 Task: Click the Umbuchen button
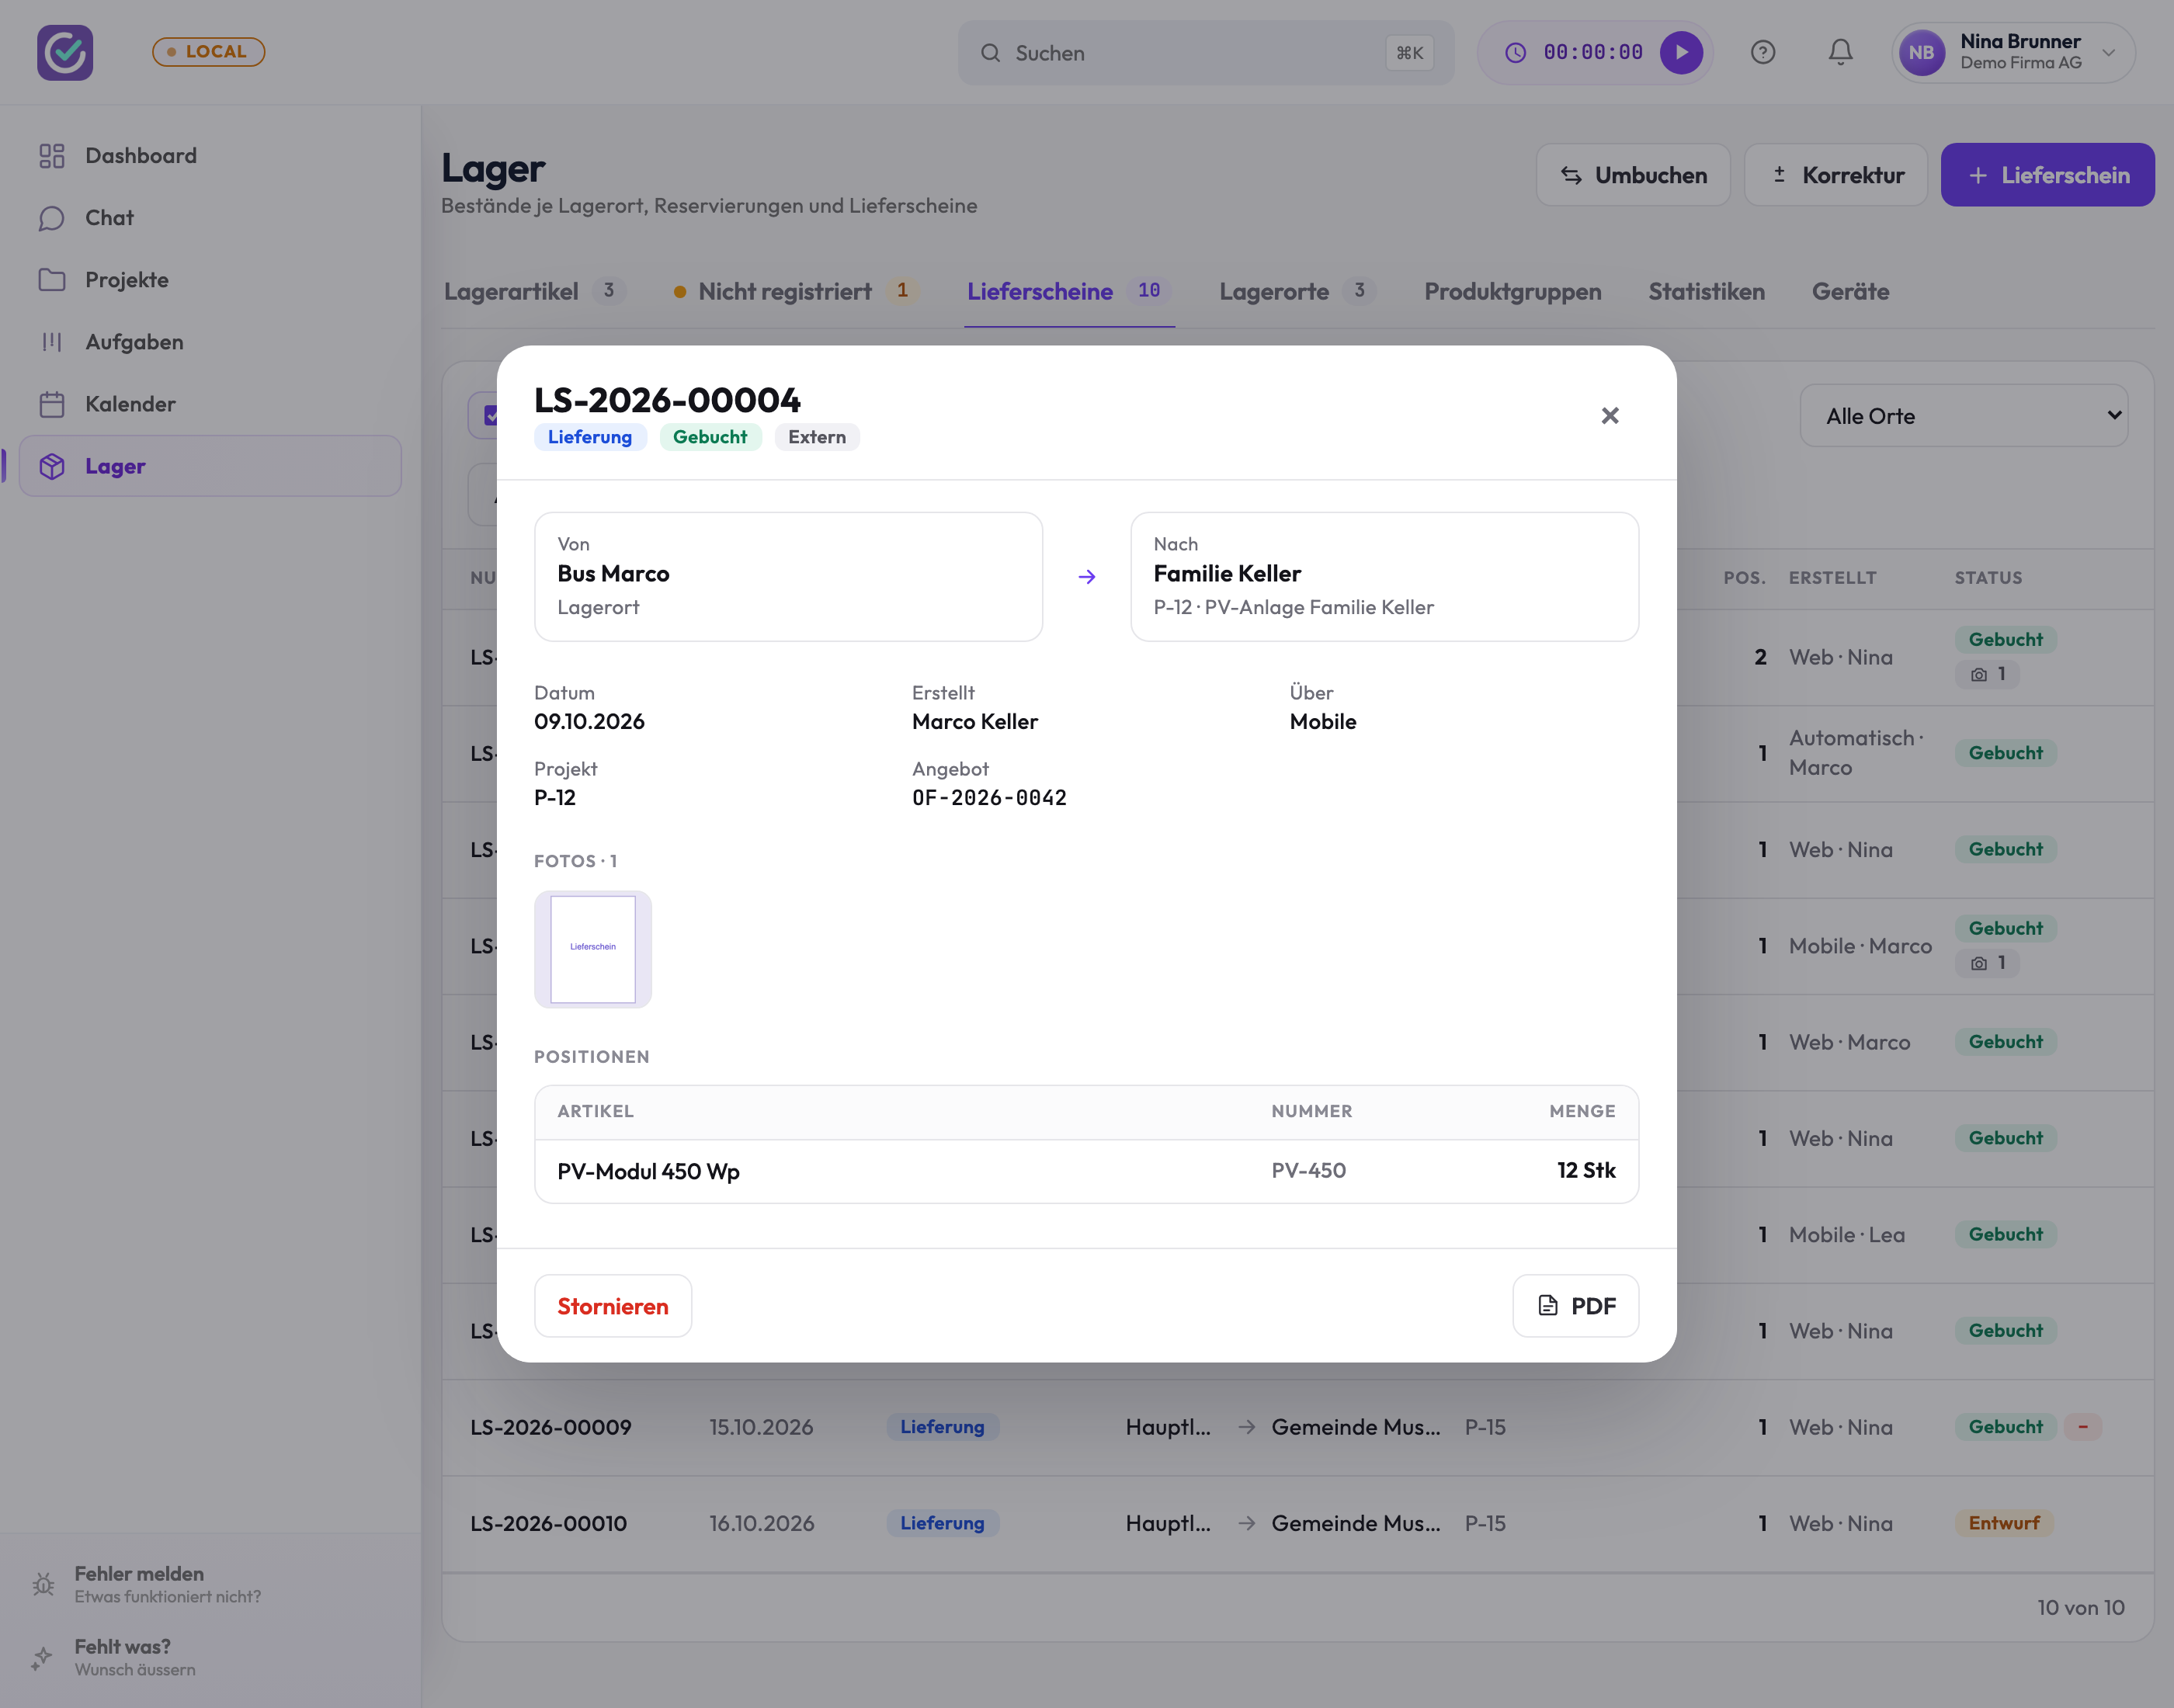(x=1632, y=175)
